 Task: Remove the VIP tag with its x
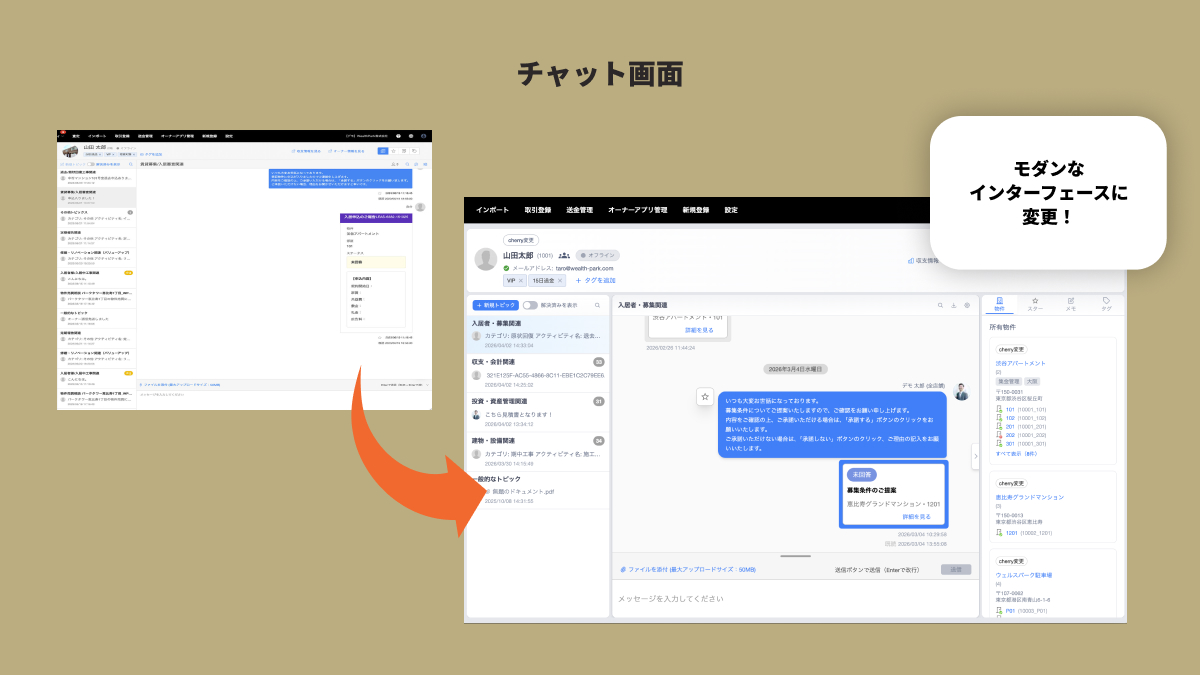pyautogui.click(x=521, y=281)
